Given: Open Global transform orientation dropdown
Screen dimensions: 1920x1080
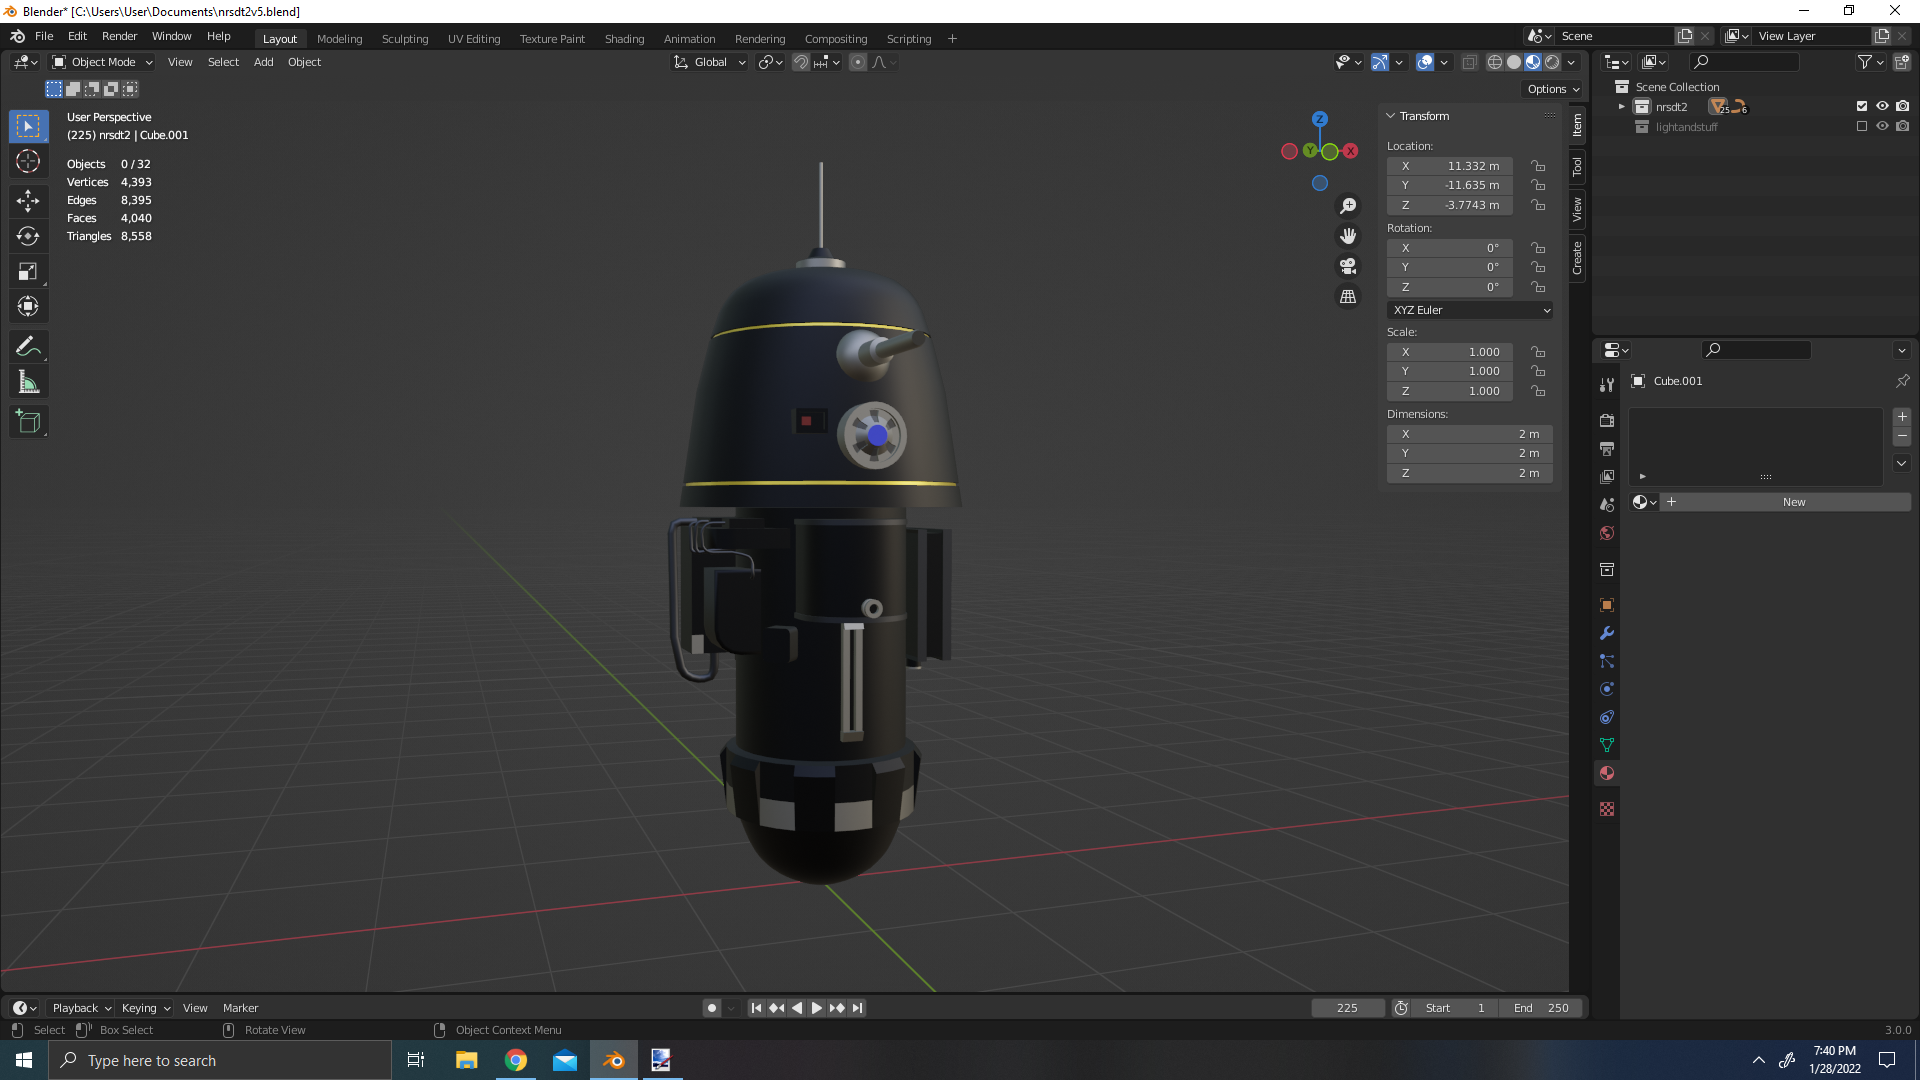Looking at the screenshot, I should pos(710,62).
